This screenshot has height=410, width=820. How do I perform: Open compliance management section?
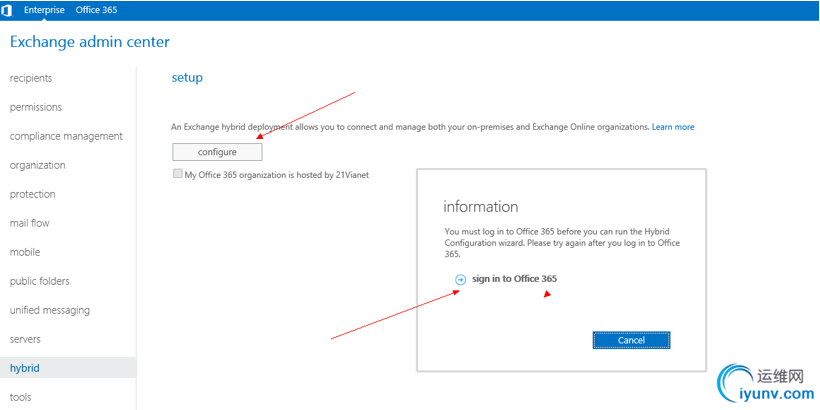pyautogui.click(x=66, y=136)
